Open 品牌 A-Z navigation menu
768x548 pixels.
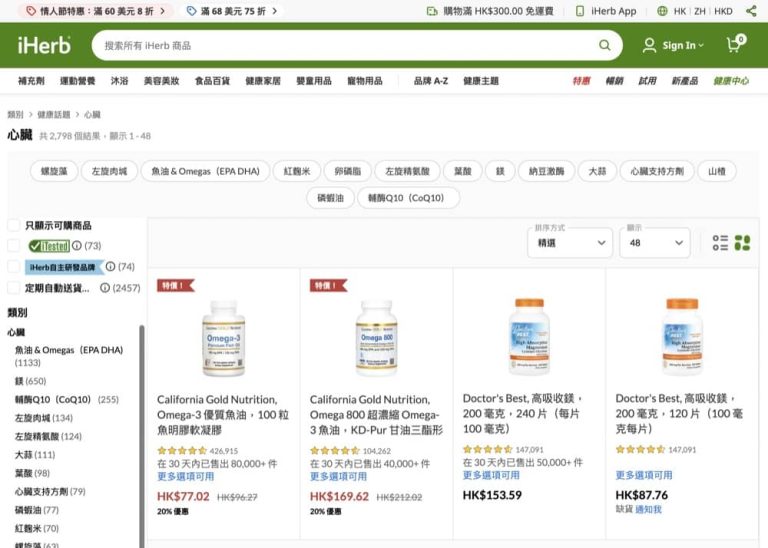(x=431, y=81)
